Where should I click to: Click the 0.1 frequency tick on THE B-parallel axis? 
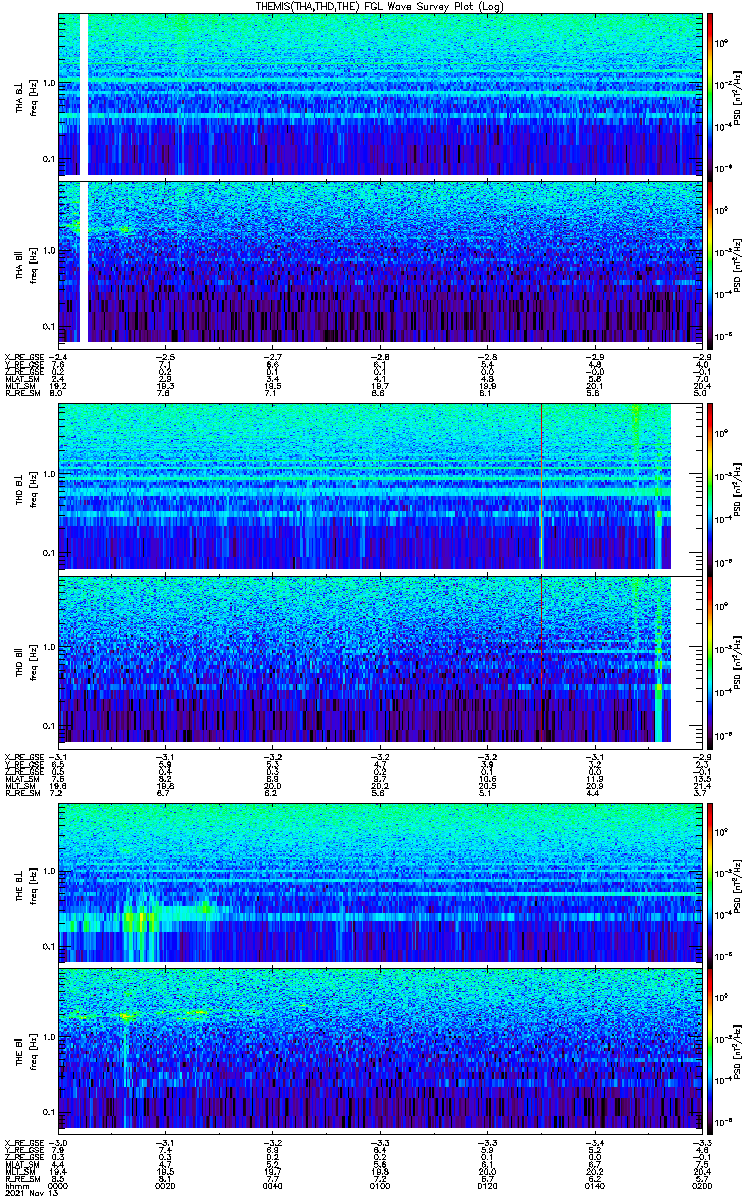47,1112
